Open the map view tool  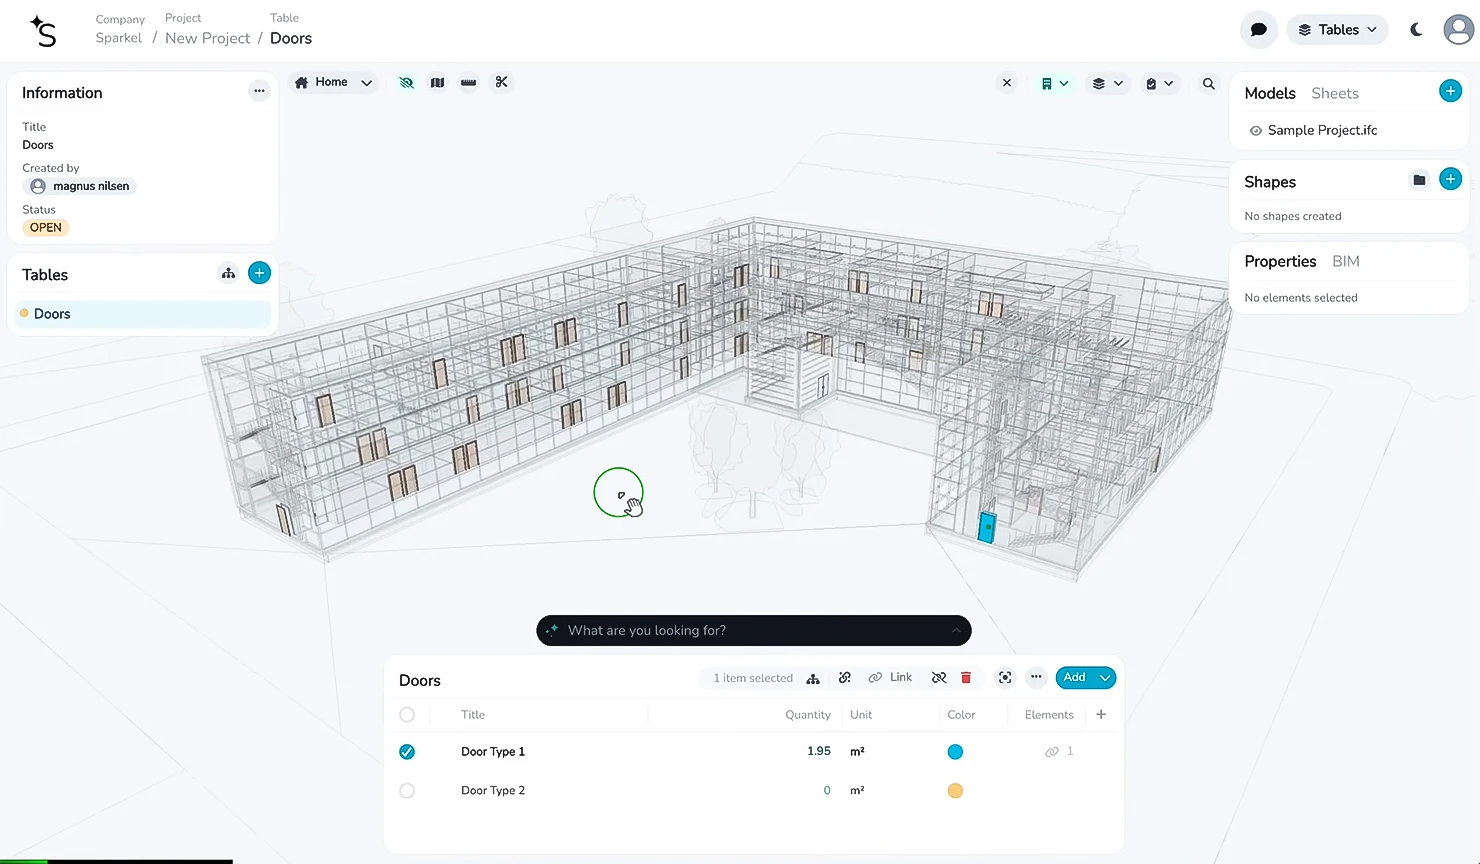437,83
